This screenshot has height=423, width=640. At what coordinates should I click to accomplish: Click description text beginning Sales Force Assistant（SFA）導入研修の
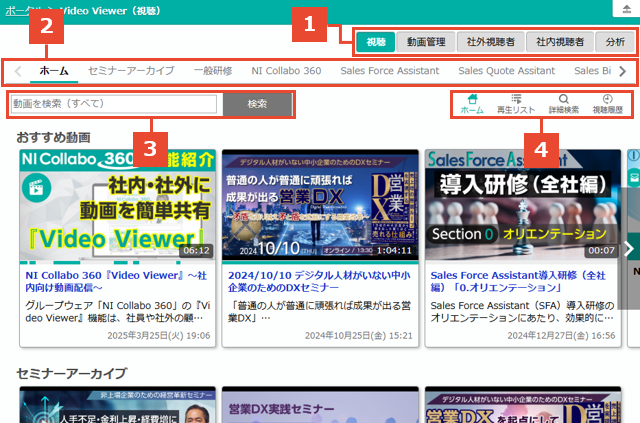pyautogui.click(x=522, y=312)
